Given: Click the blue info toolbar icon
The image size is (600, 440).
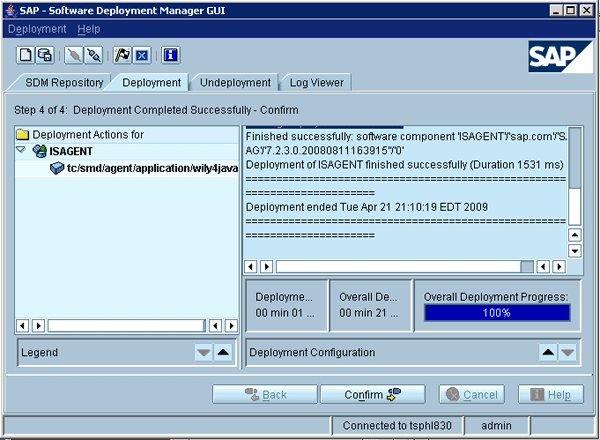Looking at the screenshot, I should pos(171,55).
